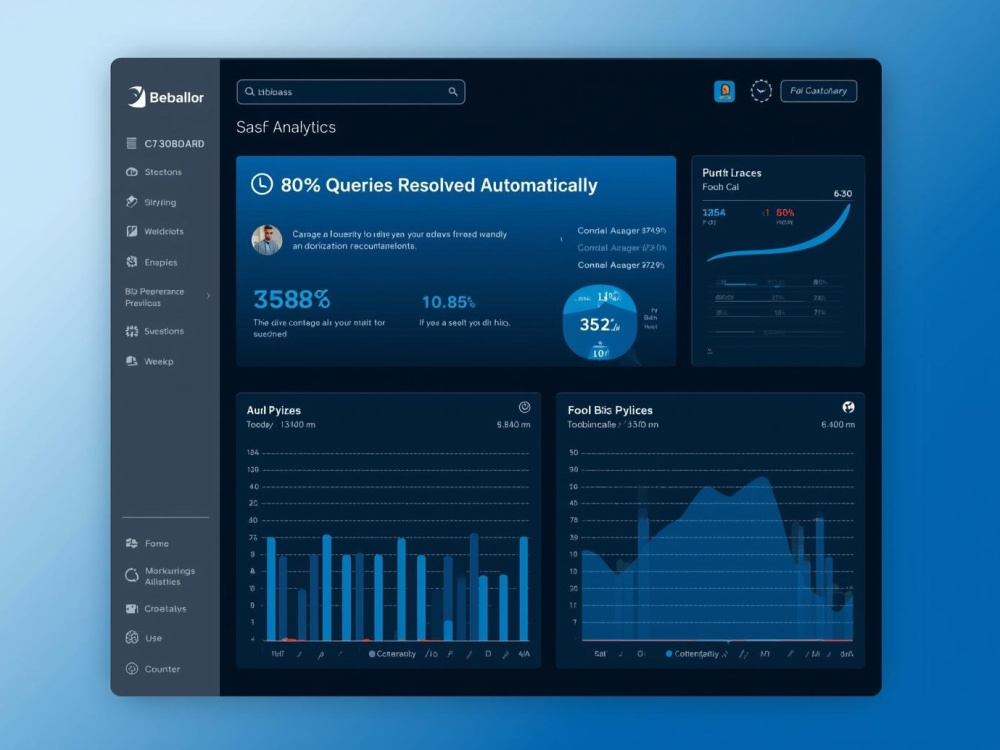This screenshot has width=1000, height=750.
Task: Click the Aul Pyizes chart title
Action: [x=274, y=410]
